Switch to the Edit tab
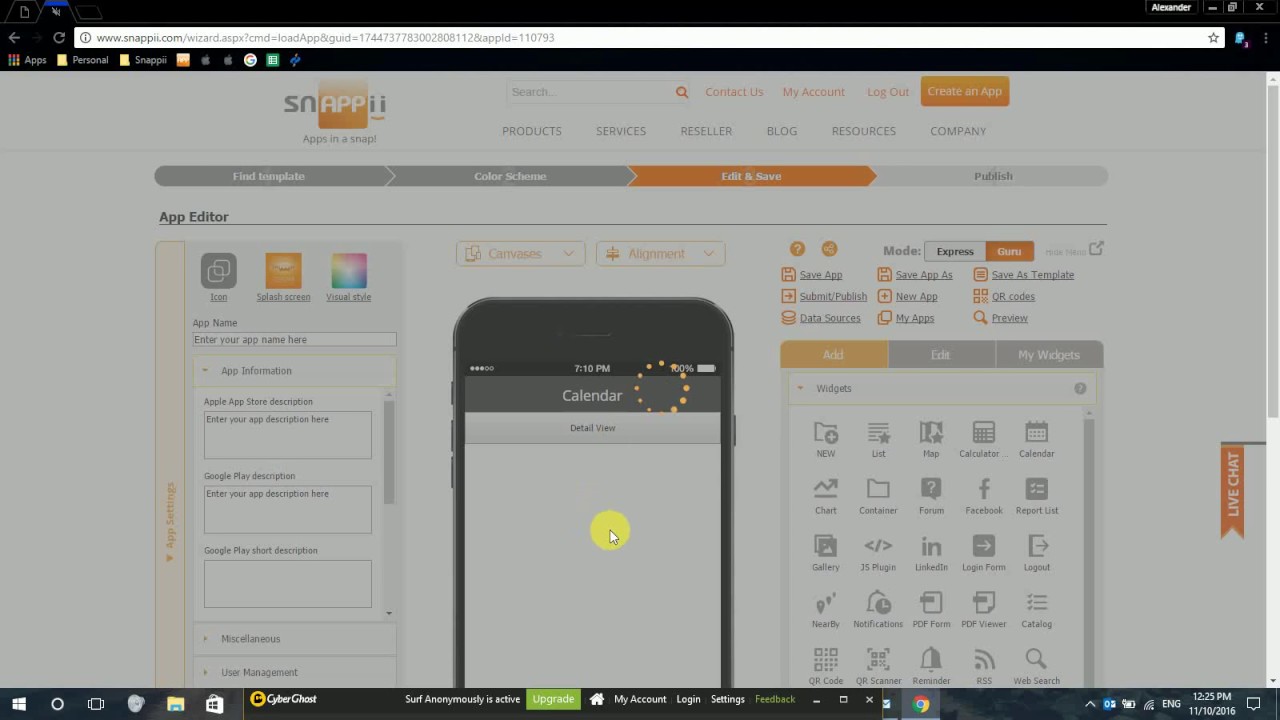Screen dimensions: 1280x720 coord(941,355)
